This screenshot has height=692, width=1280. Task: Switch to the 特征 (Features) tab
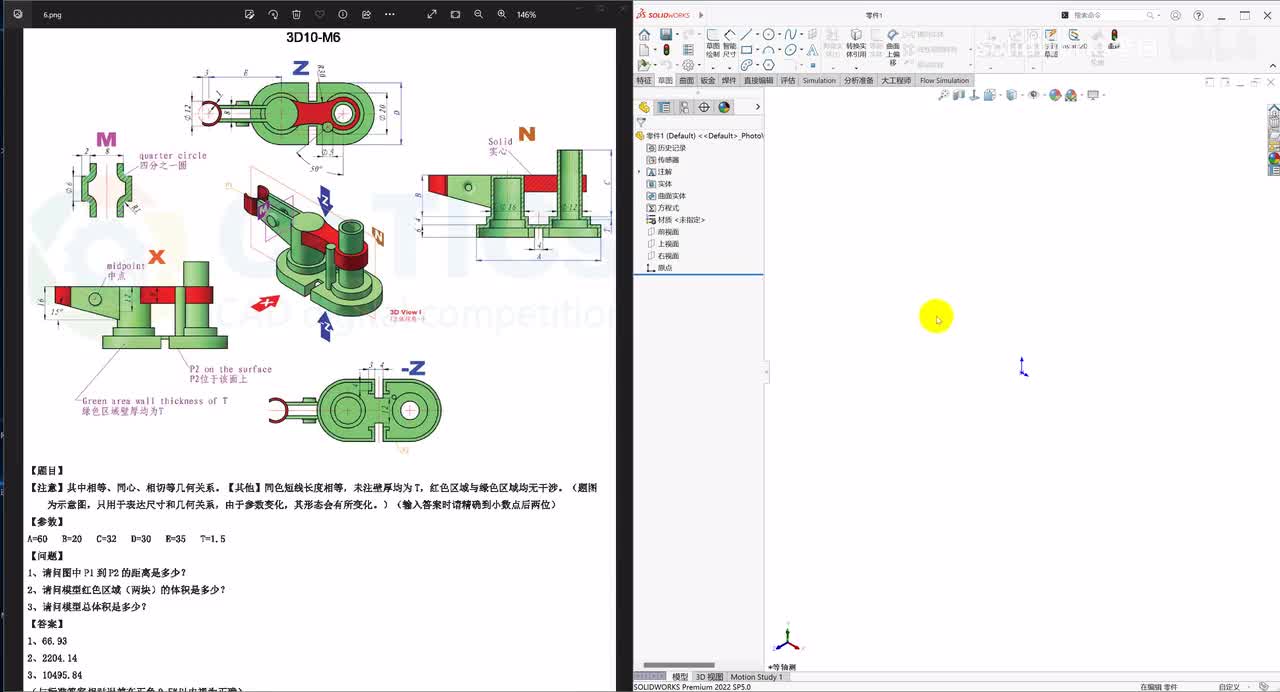pos(644,80)
